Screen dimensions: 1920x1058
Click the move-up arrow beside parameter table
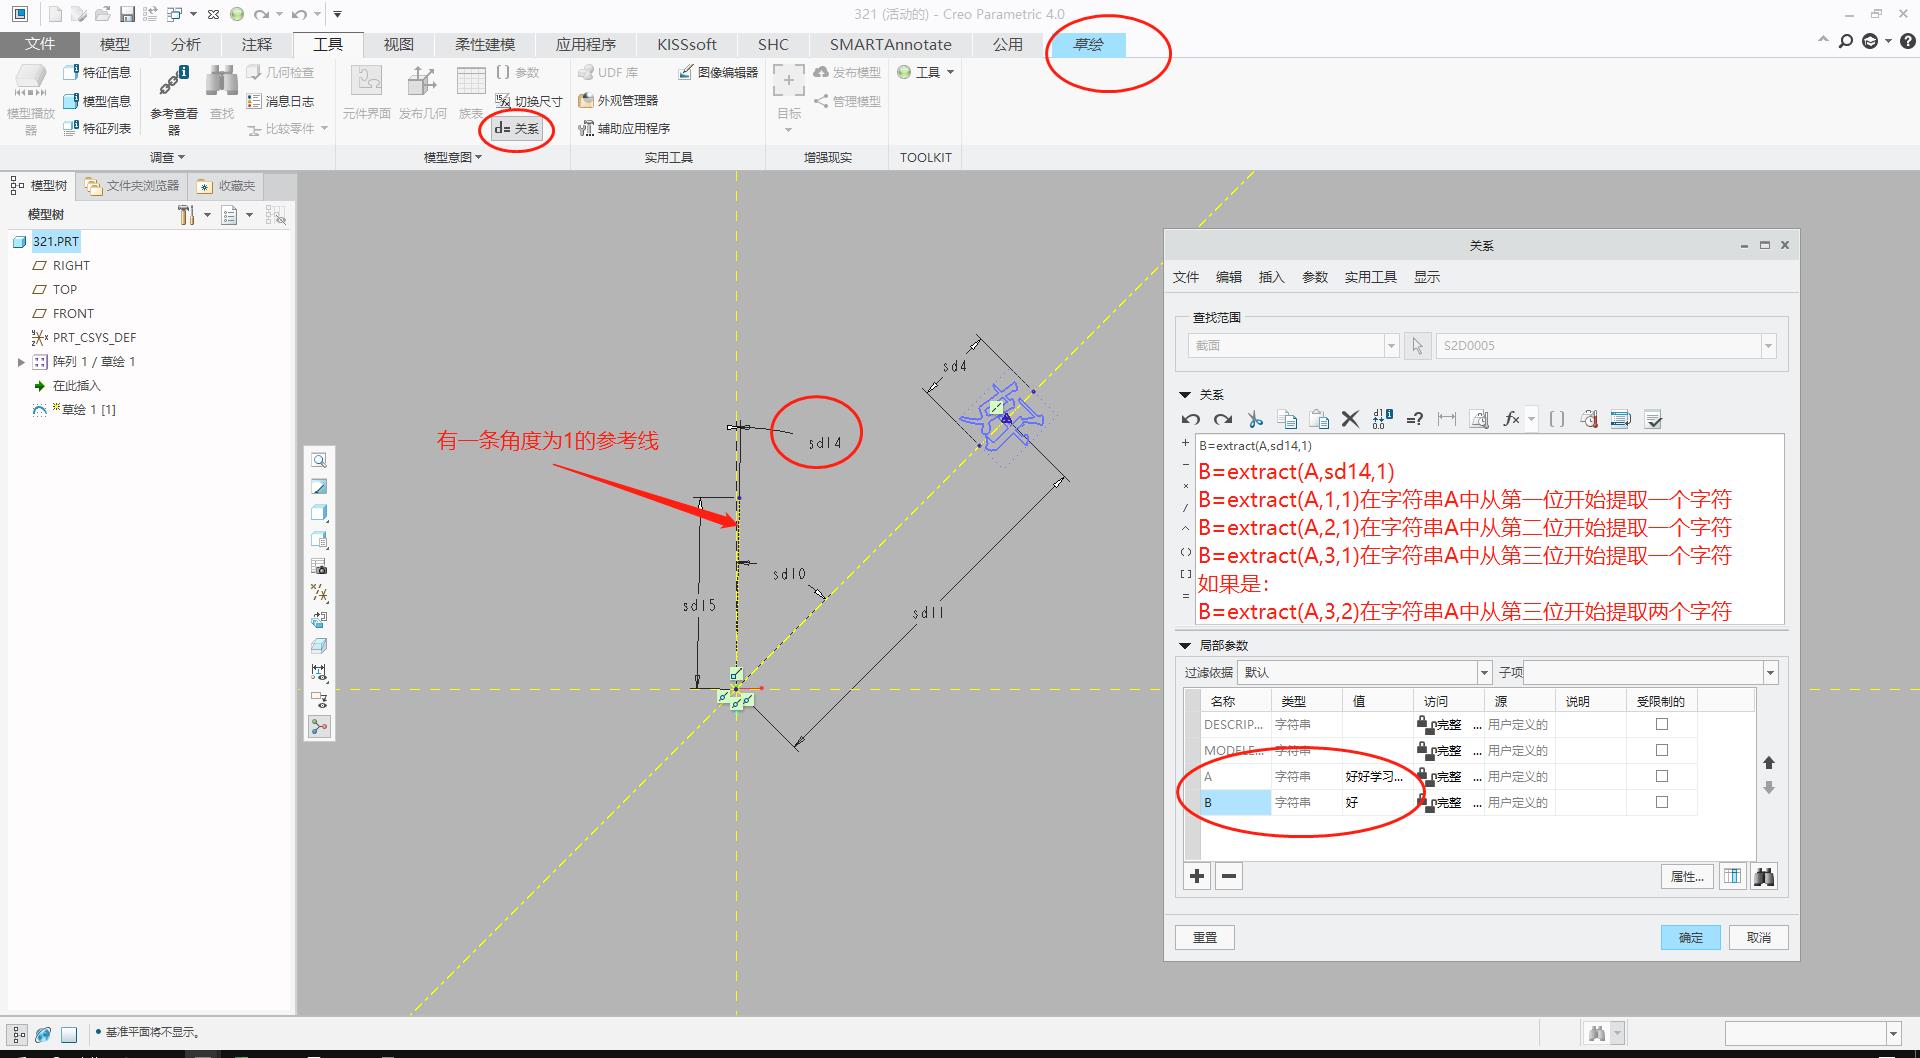(1768, 762)
